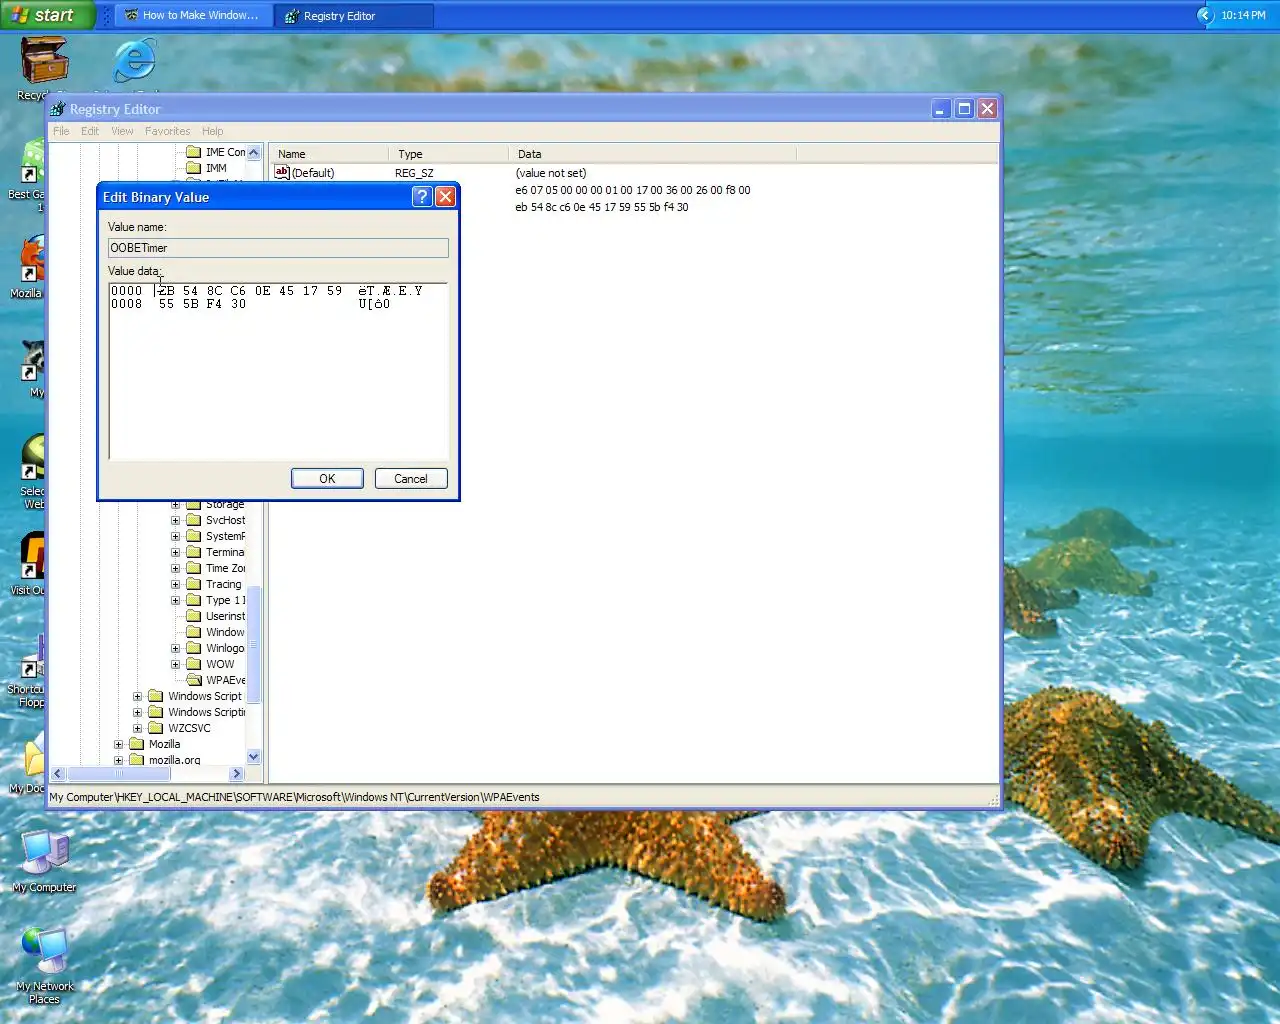
Task: Select the IMM folder icon in tree
Action: 194,168
